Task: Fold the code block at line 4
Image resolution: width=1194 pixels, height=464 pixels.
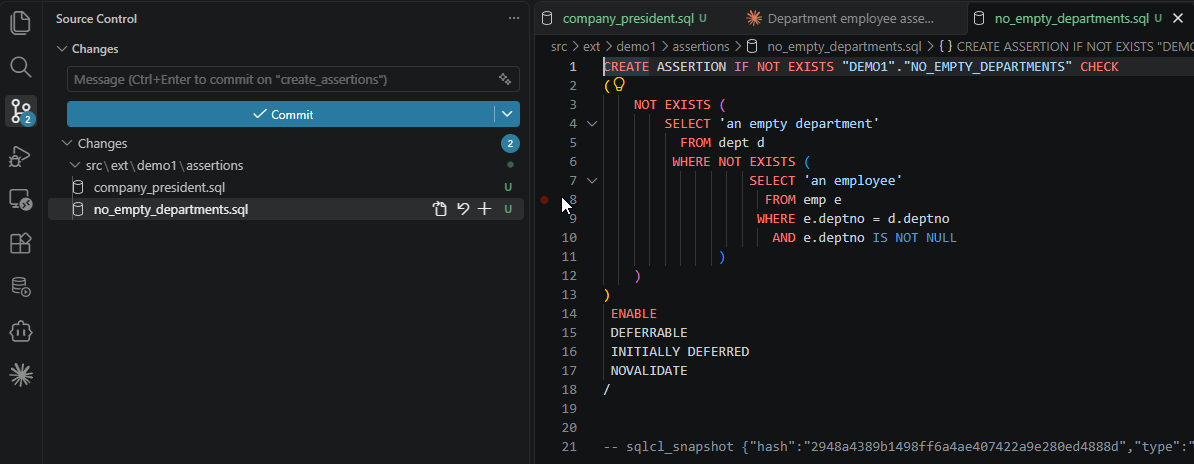Action: (592, 123)
